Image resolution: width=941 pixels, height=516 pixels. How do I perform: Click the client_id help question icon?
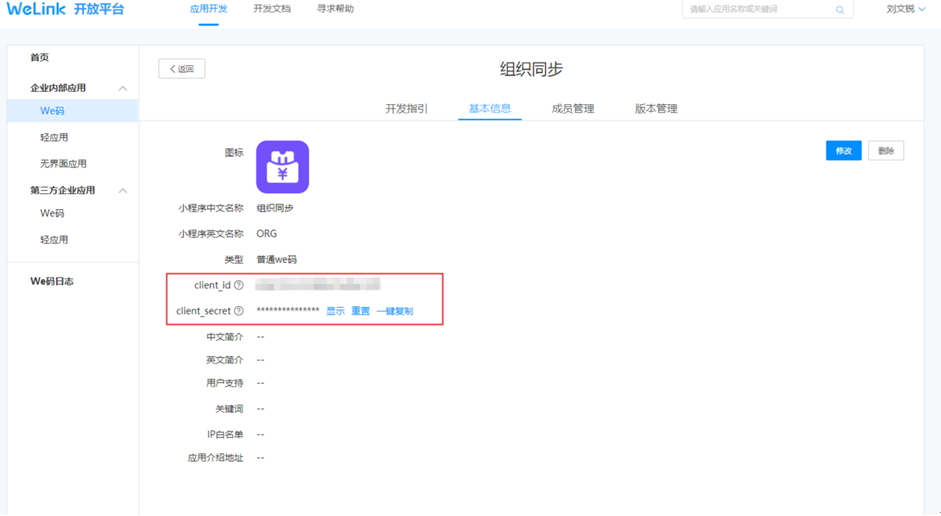click(239, 285)
